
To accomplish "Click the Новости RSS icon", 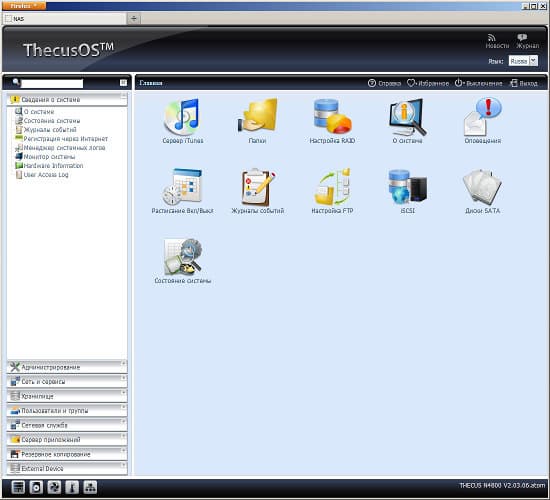I will [x=491, y=38].
